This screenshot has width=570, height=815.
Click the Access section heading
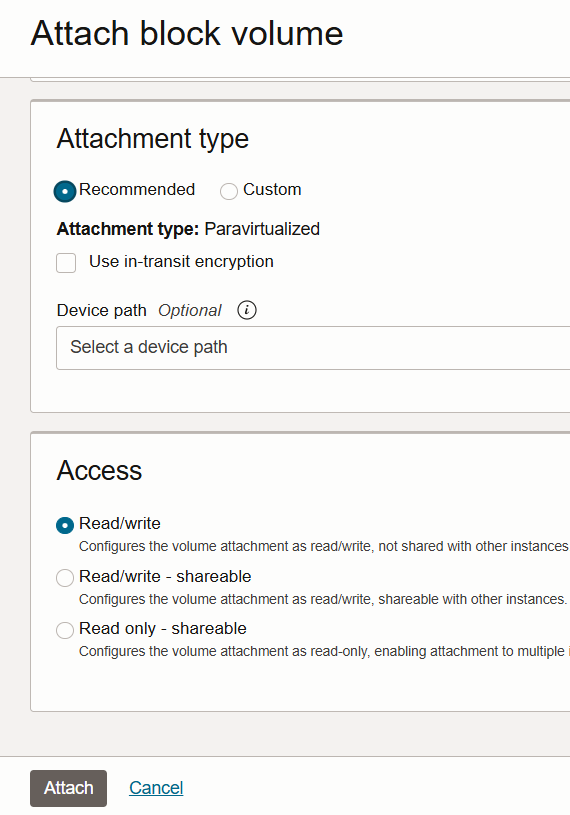click(x=99, y=470)
